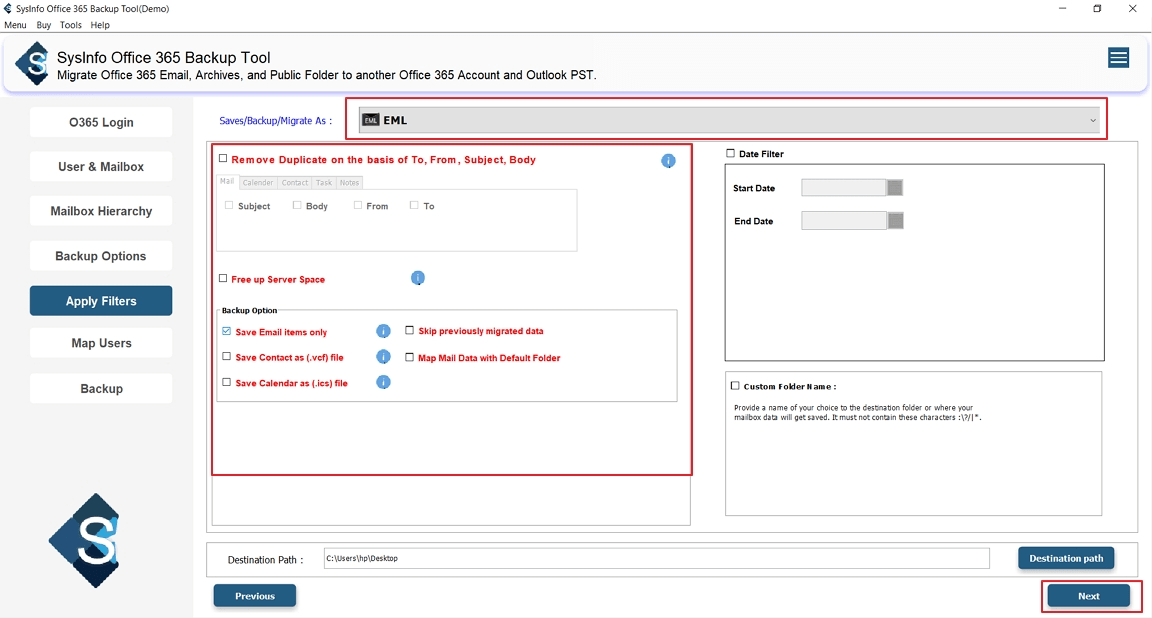Switch to the Task tab
Image resolution: width=1152 pixels, height=618 pixels.
point(324,182)
